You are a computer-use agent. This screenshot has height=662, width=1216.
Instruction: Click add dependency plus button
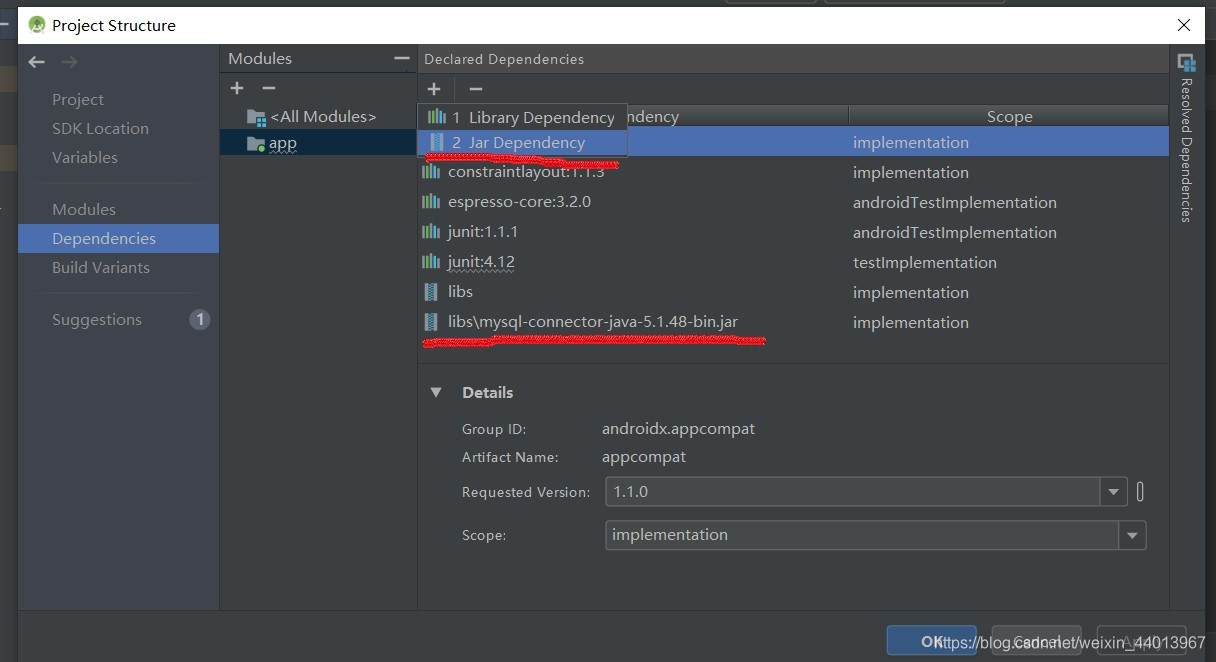[434, 89]
